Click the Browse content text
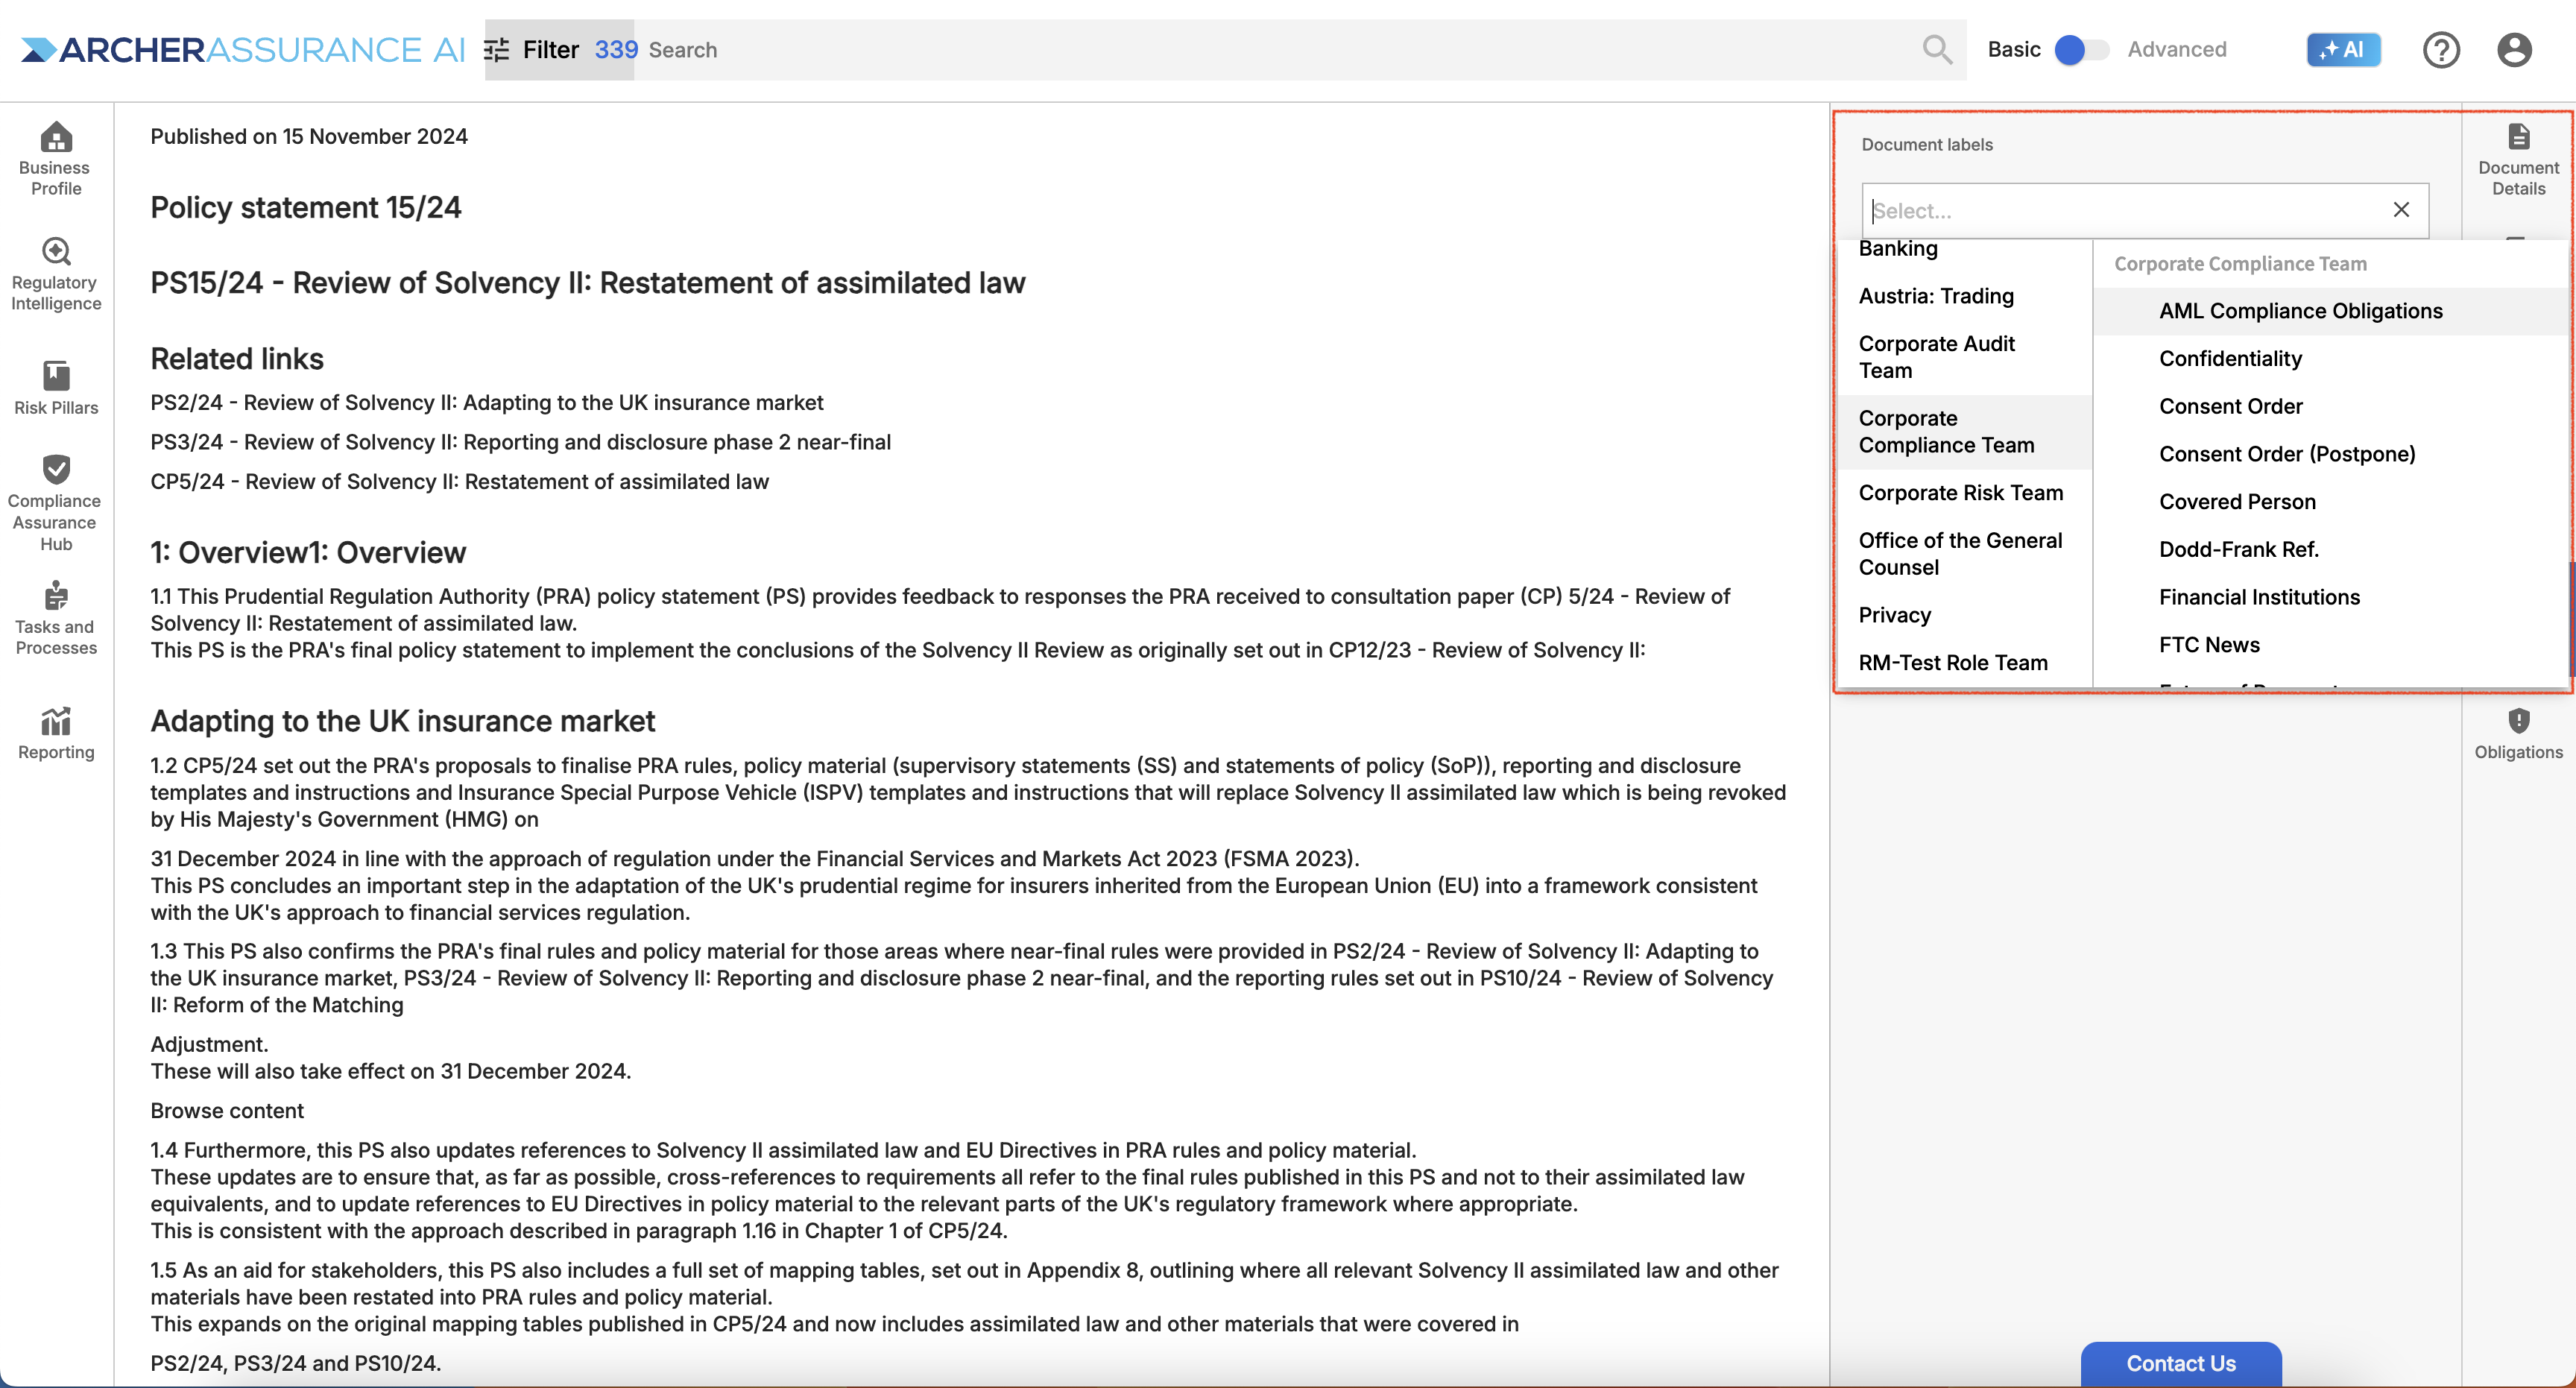 pos(227,1110)
